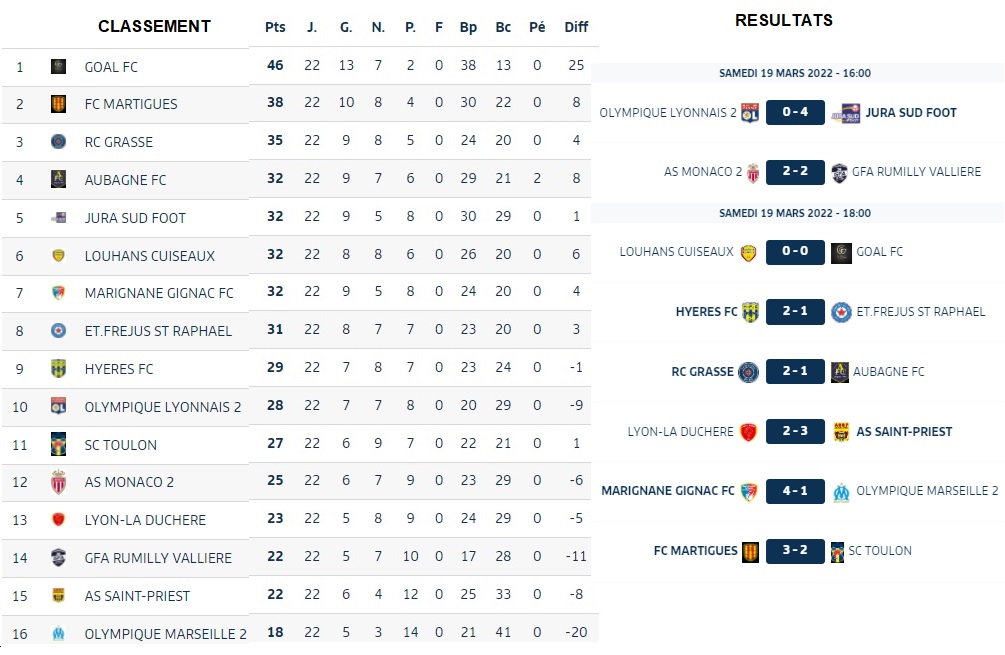
Task: Click Marignane Gignac FC logo in results
Action: pos(748,491)
